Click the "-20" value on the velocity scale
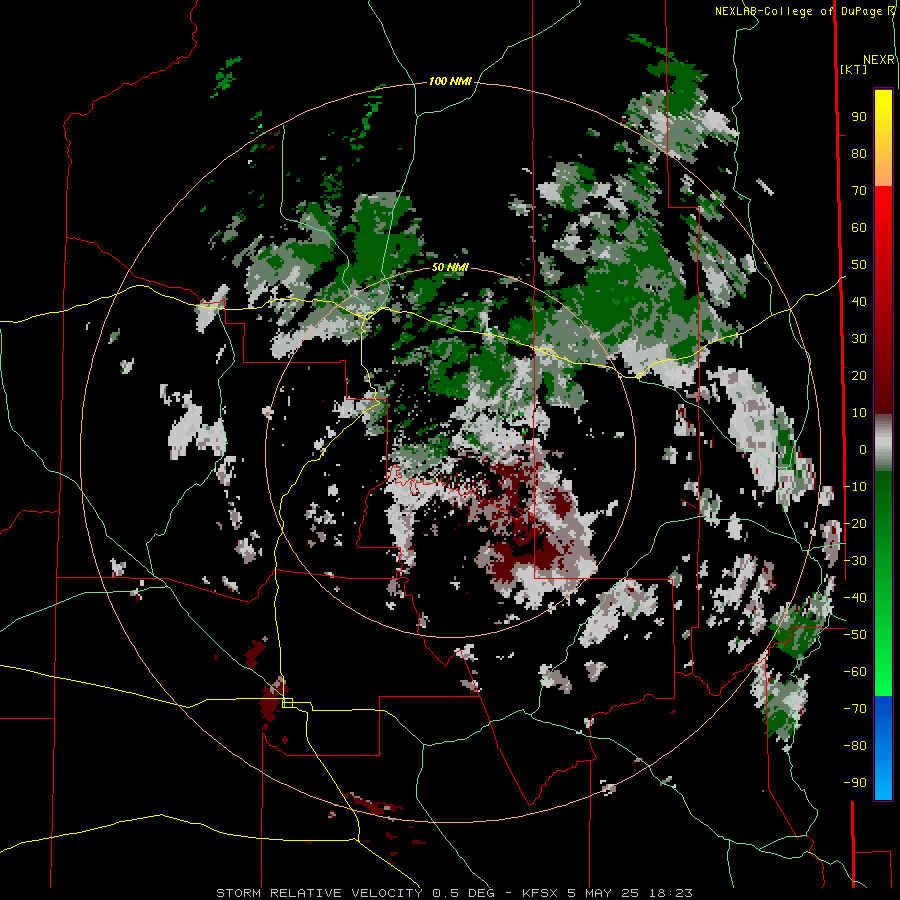The height and width of the screenshot is (900, 900). tap(855, 524)
